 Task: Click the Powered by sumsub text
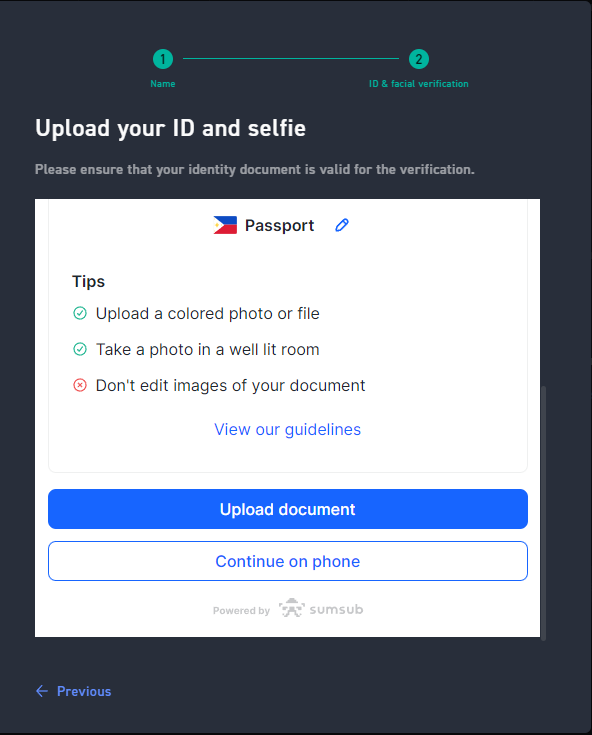288,610
